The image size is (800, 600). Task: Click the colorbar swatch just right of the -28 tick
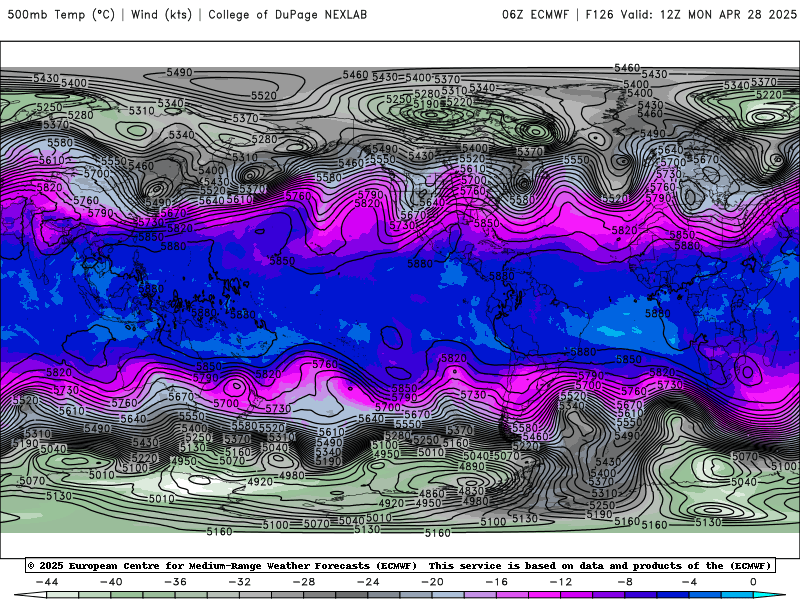point(319,595)
